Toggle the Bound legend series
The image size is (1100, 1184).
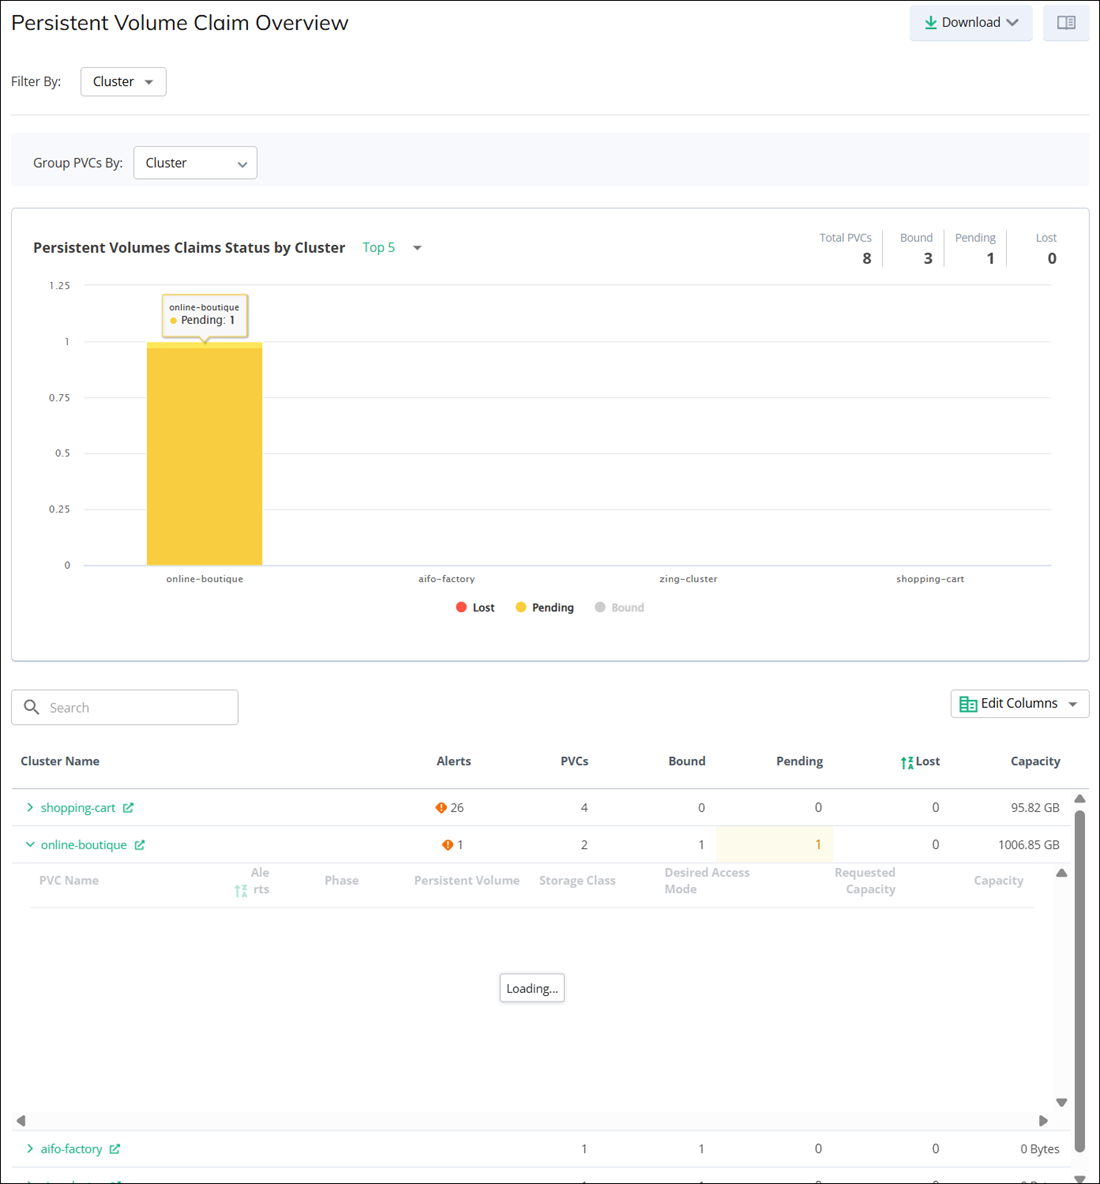[x=619, y=608]
